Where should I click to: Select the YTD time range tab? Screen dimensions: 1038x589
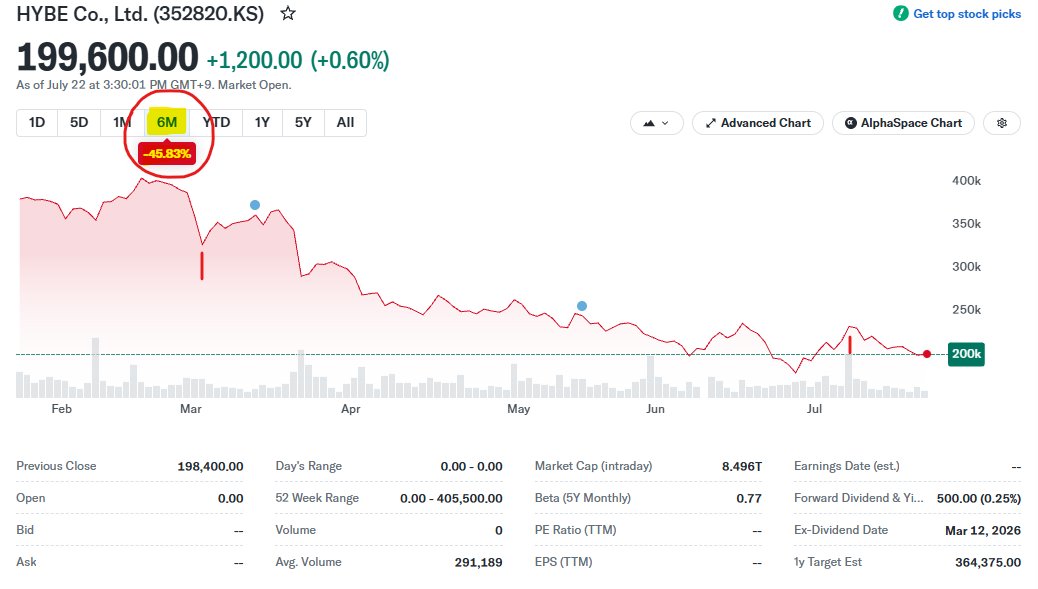[216, 122]
